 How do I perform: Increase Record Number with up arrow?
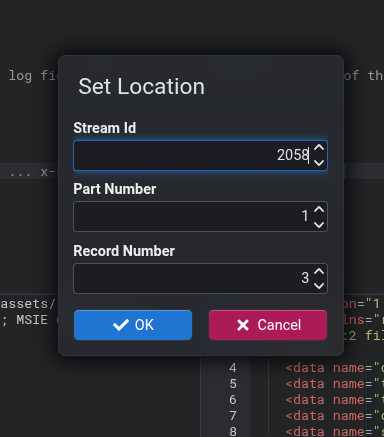319,271
